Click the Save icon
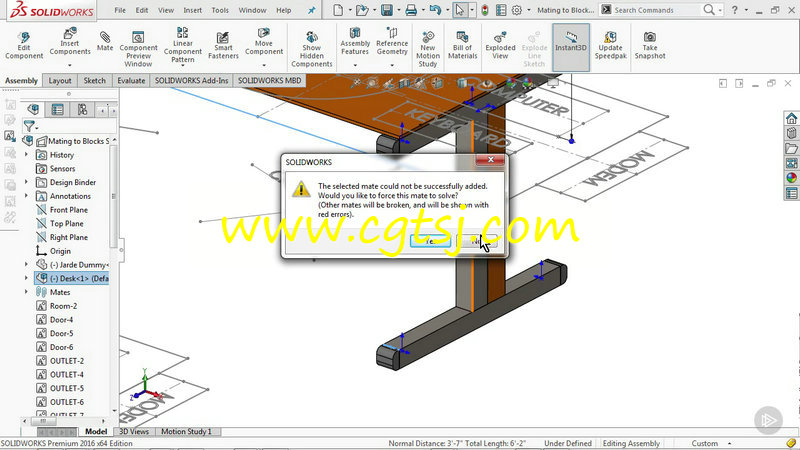Image resolution: width=800 pixels, height=450 pixels. [387, 10]
